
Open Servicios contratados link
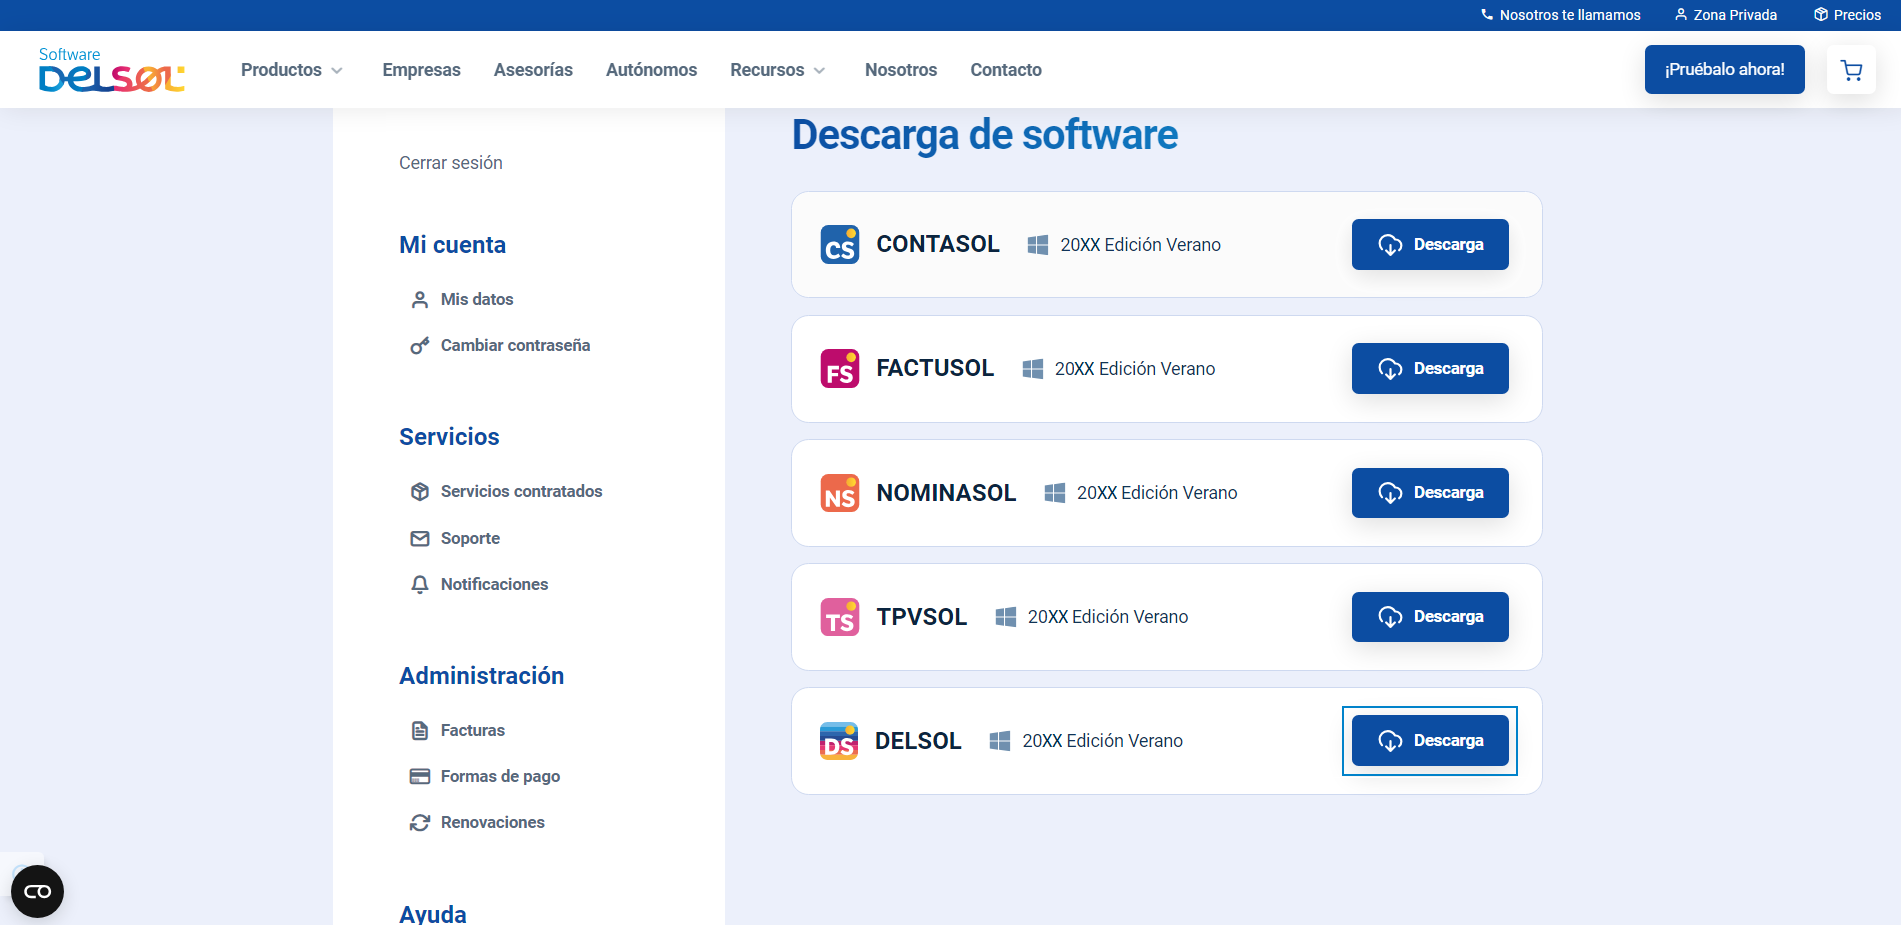click(521, 492)
